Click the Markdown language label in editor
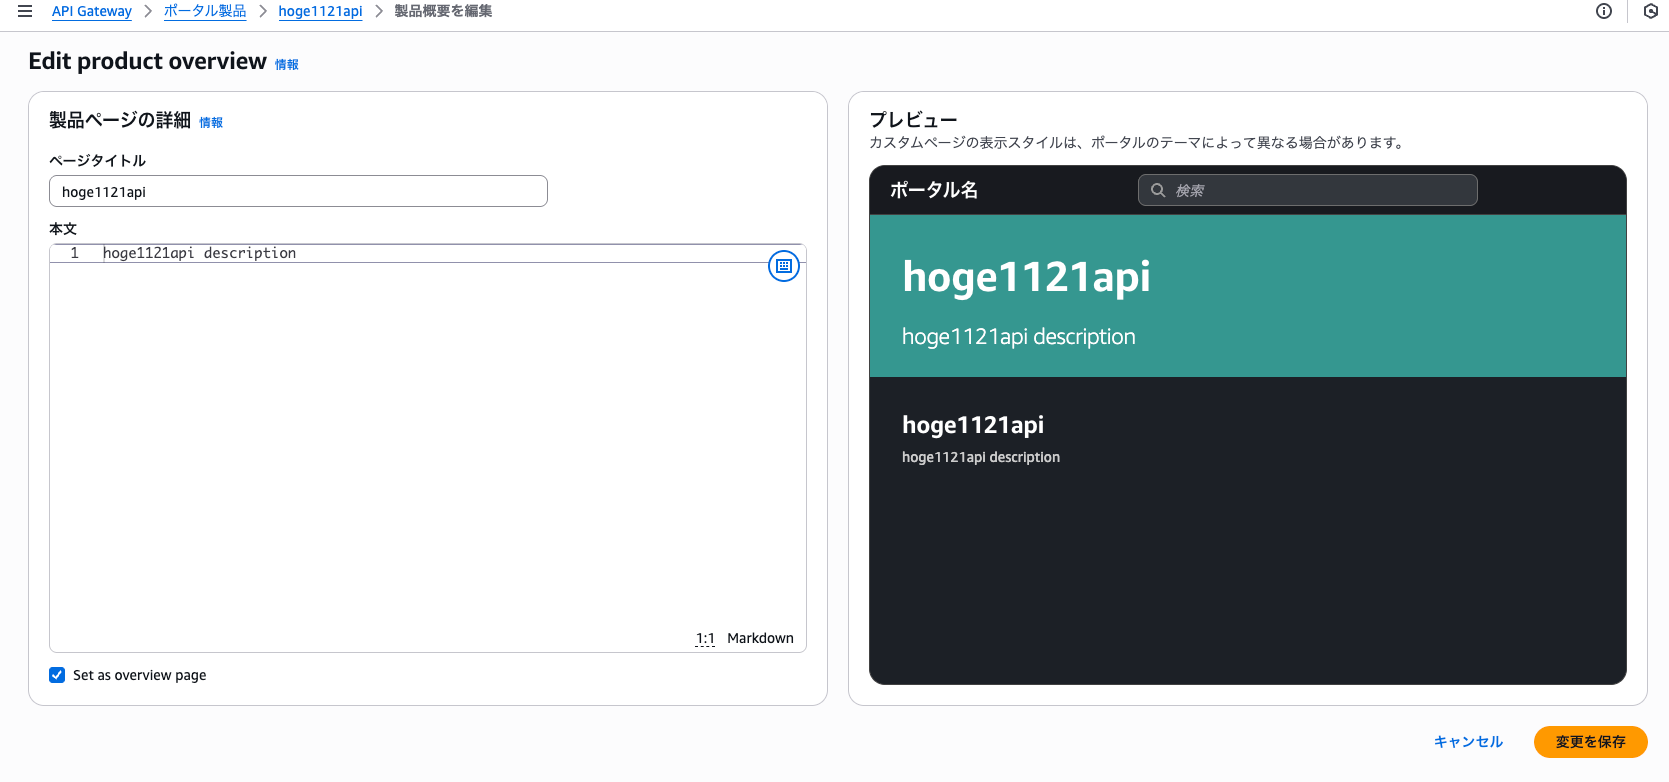This screenshot has width=1669, height=782. point(760,638)
